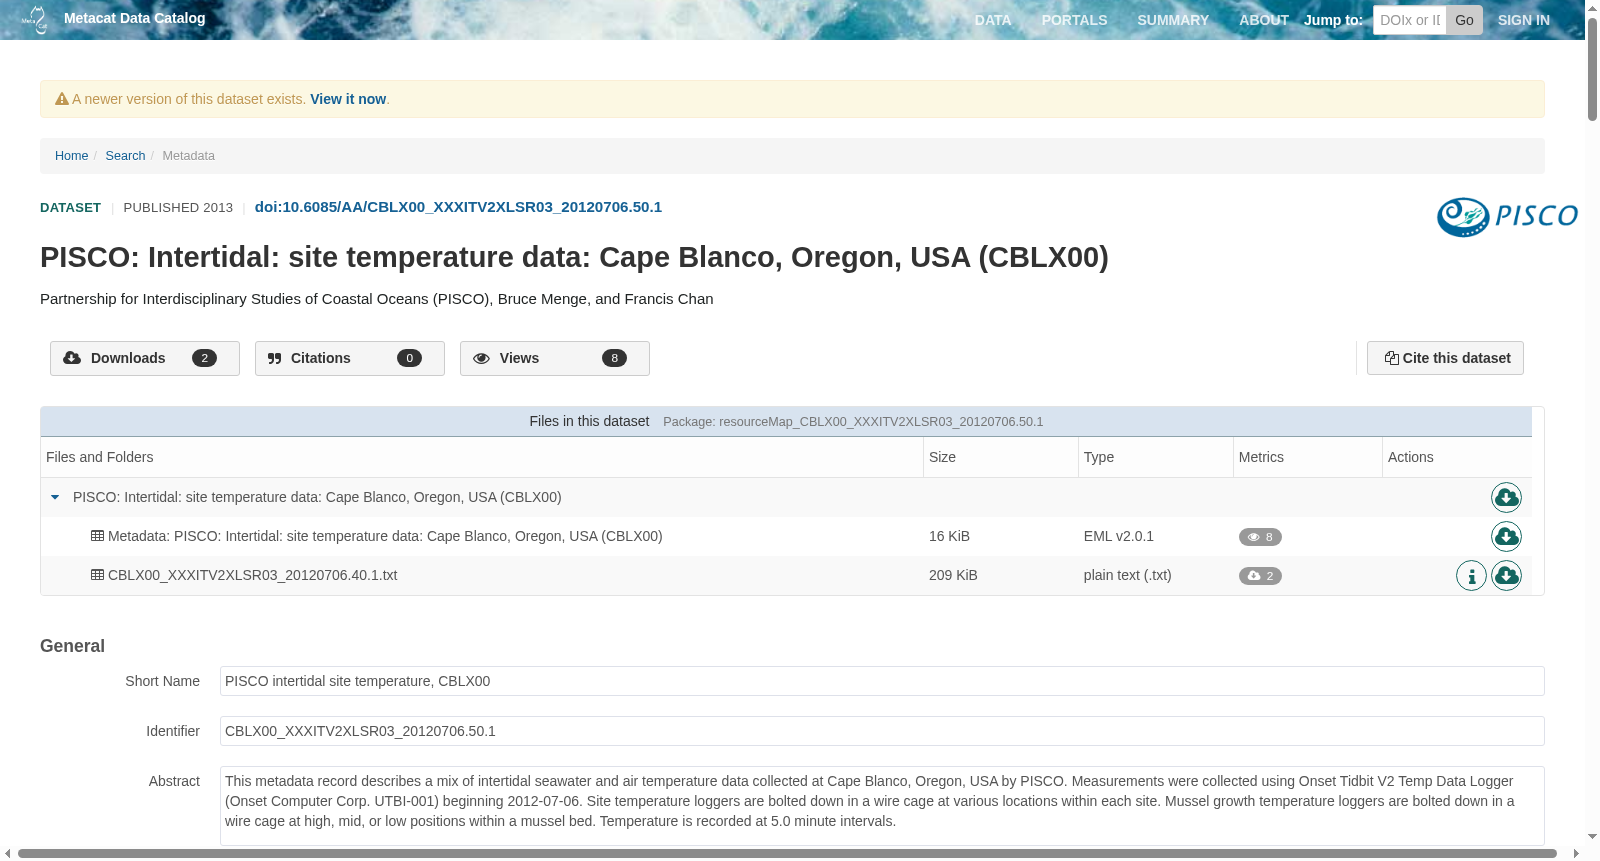Click table icon beside Metadata file row
The height and width of the screenshot is (861, 1600).
(97, 536)
